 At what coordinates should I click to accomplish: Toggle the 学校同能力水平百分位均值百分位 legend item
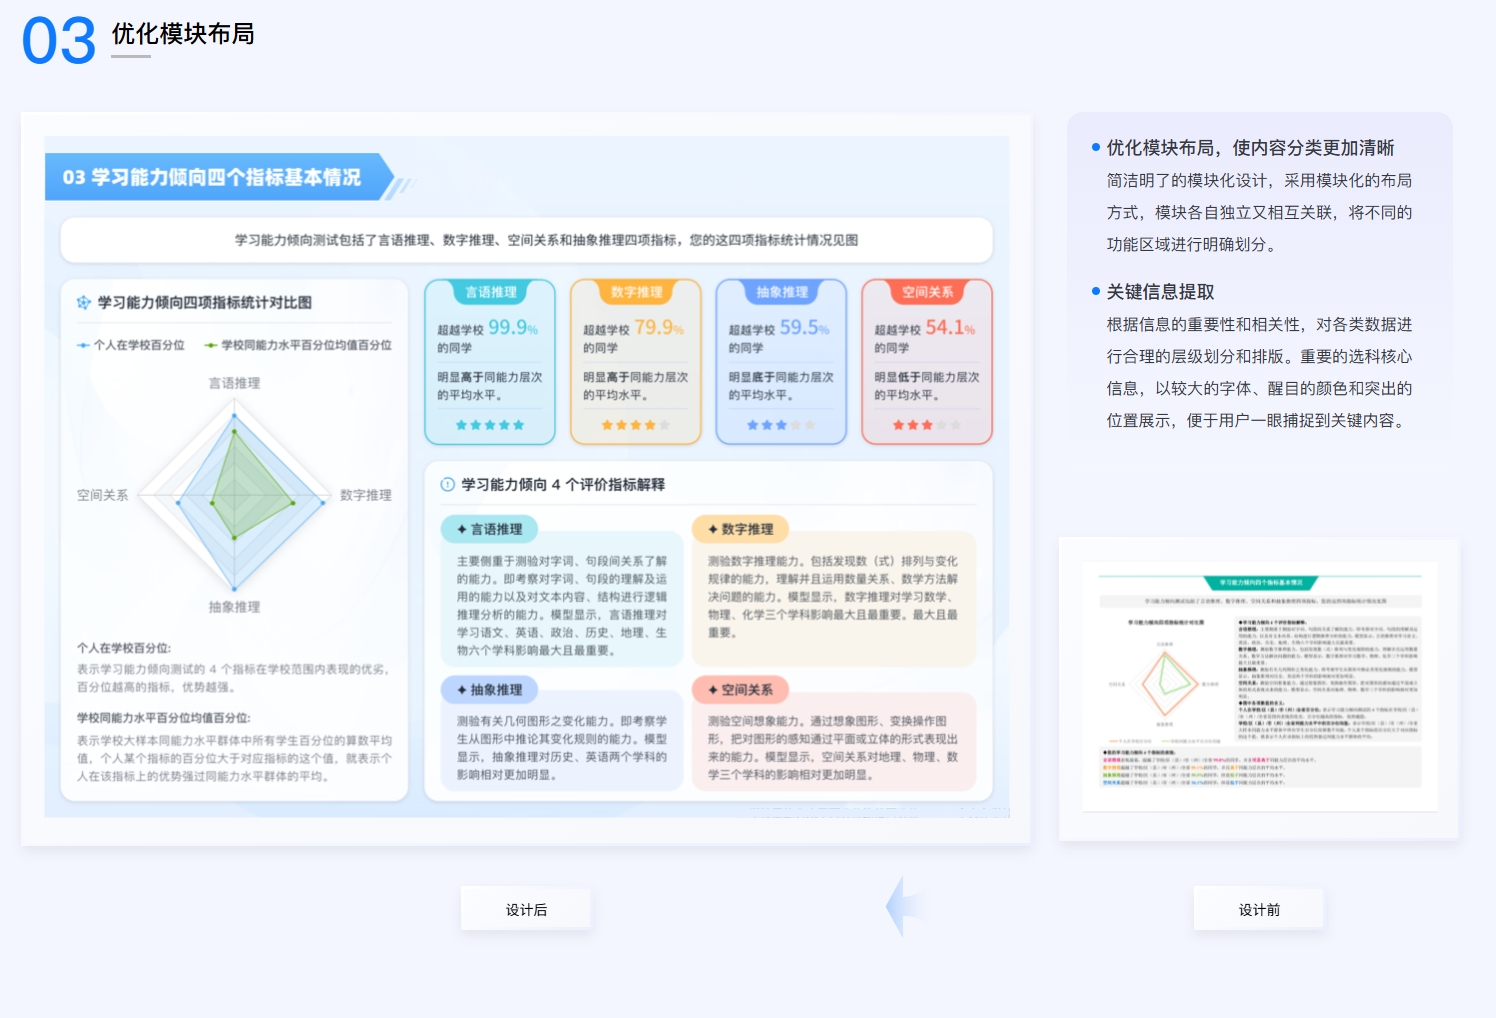[x=298, y=345]
